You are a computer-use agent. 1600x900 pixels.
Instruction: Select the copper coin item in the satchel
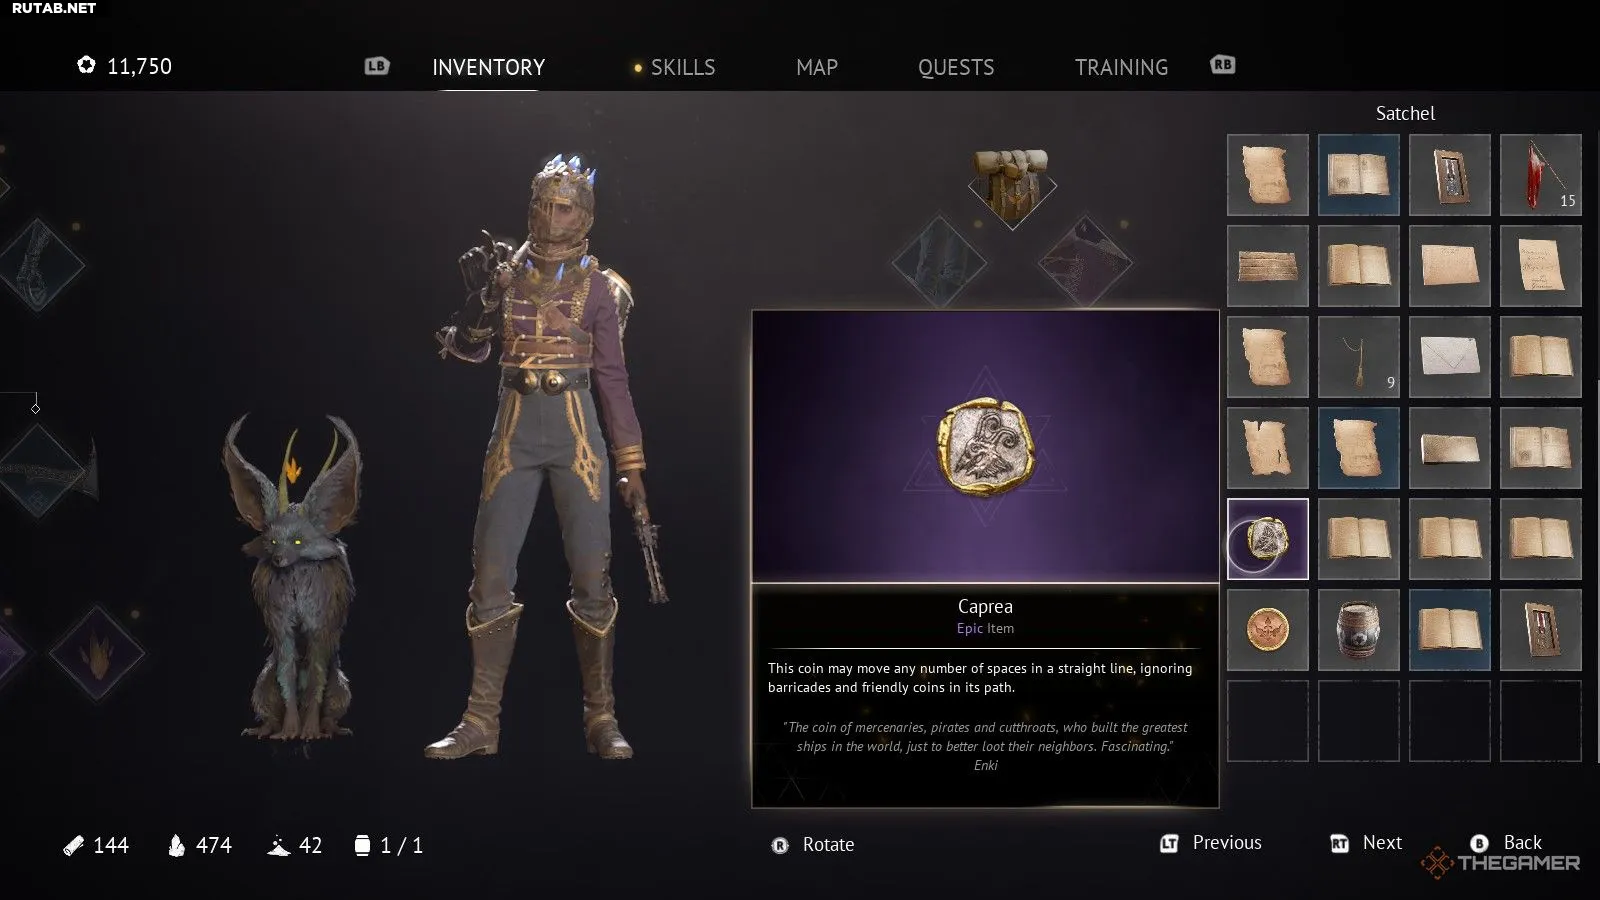(x=1267, y=630)
